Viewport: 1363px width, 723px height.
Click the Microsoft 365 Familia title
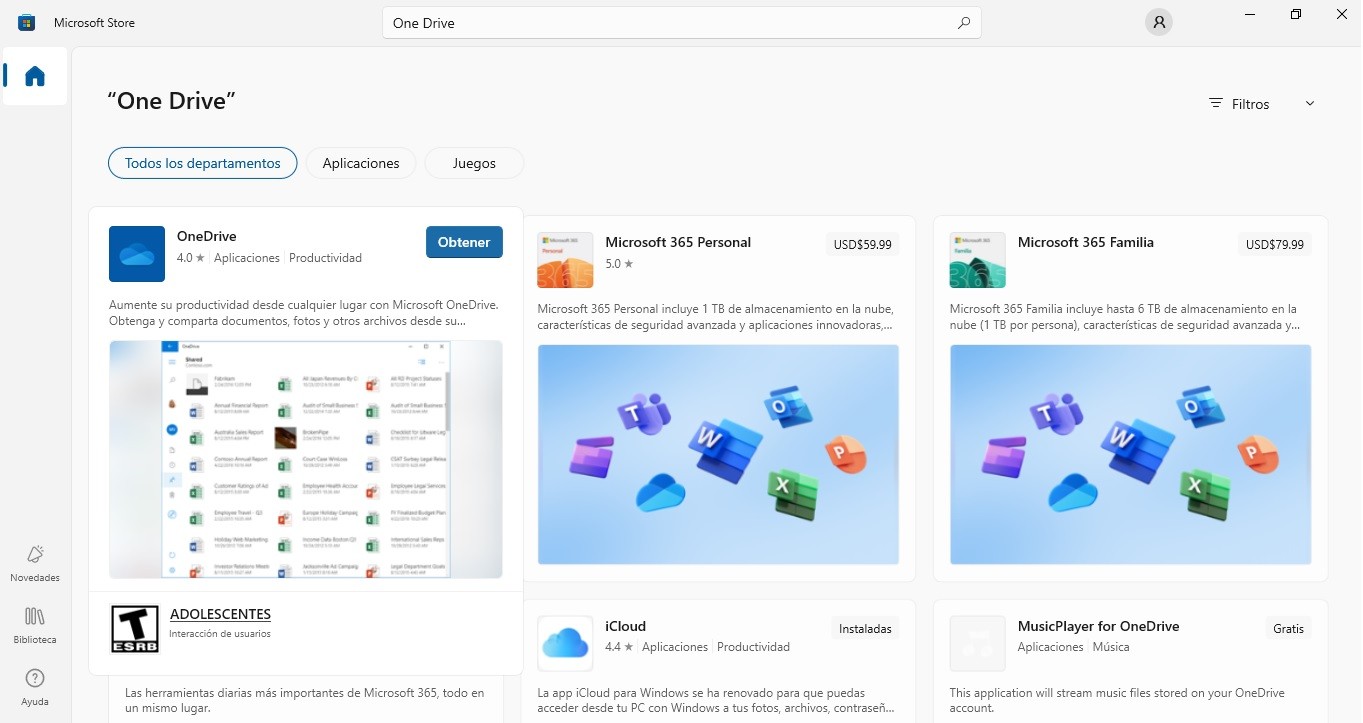(x=1085, y=242)
